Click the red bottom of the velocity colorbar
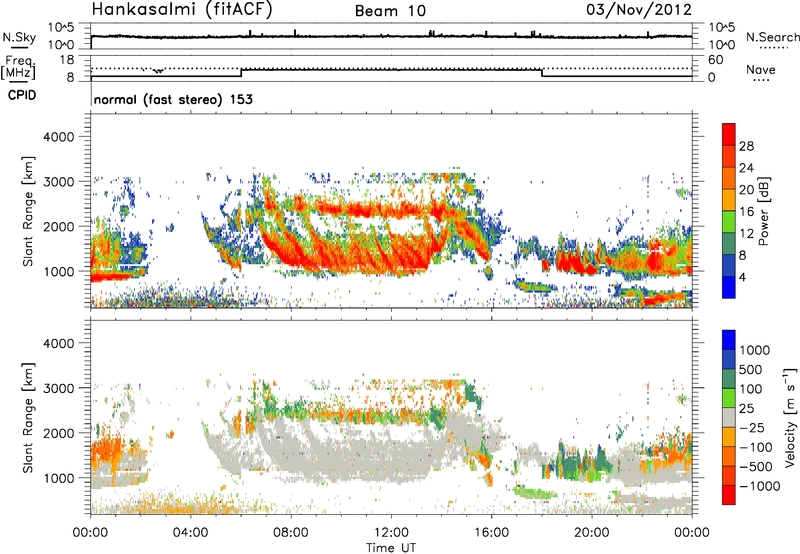The image size is (800, 554). pos(729,495)
